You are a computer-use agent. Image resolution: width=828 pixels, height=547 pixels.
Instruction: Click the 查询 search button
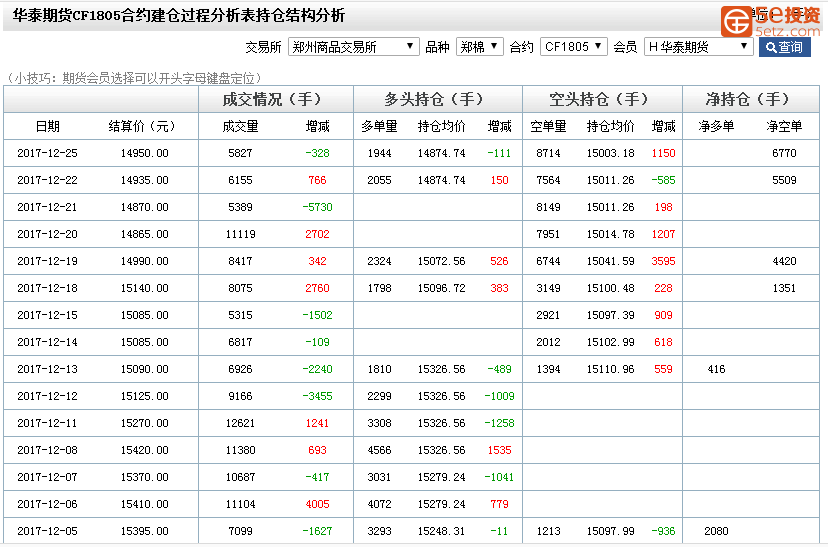pos(784,47)
